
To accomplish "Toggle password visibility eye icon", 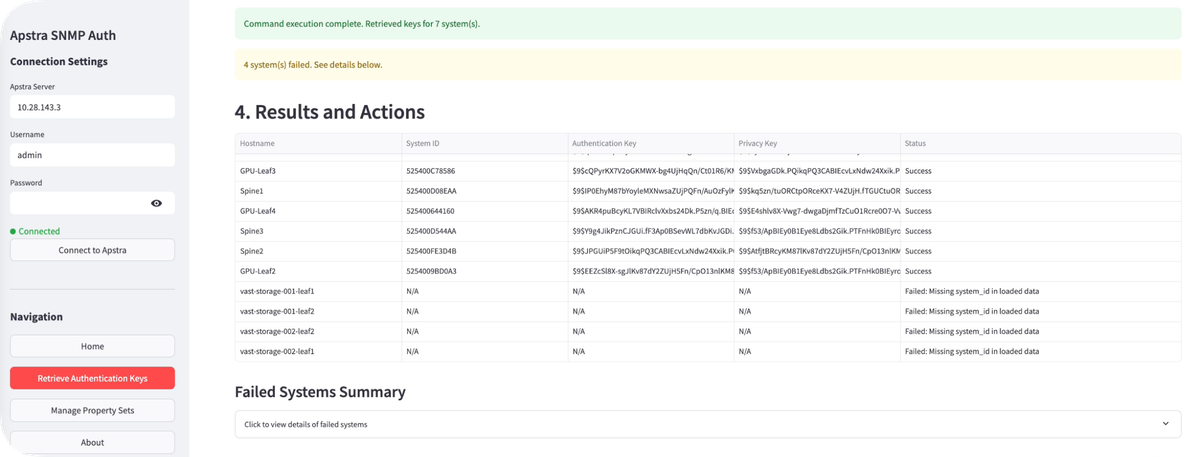I will click(x=156, y=203).
